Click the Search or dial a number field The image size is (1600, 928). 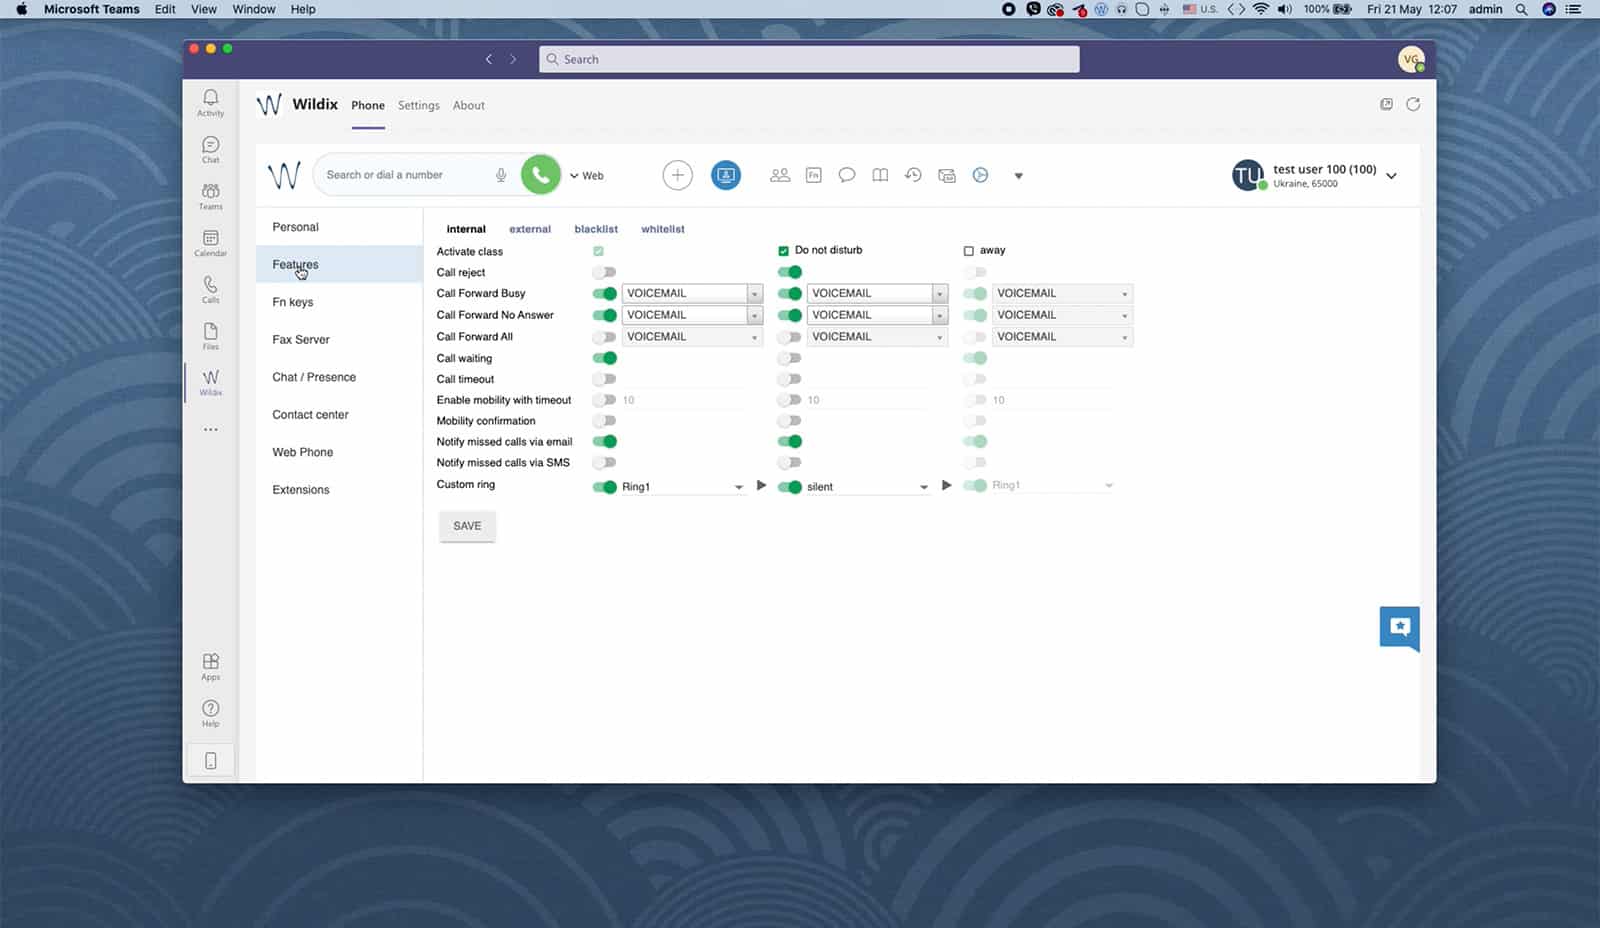tap(405, 175)
